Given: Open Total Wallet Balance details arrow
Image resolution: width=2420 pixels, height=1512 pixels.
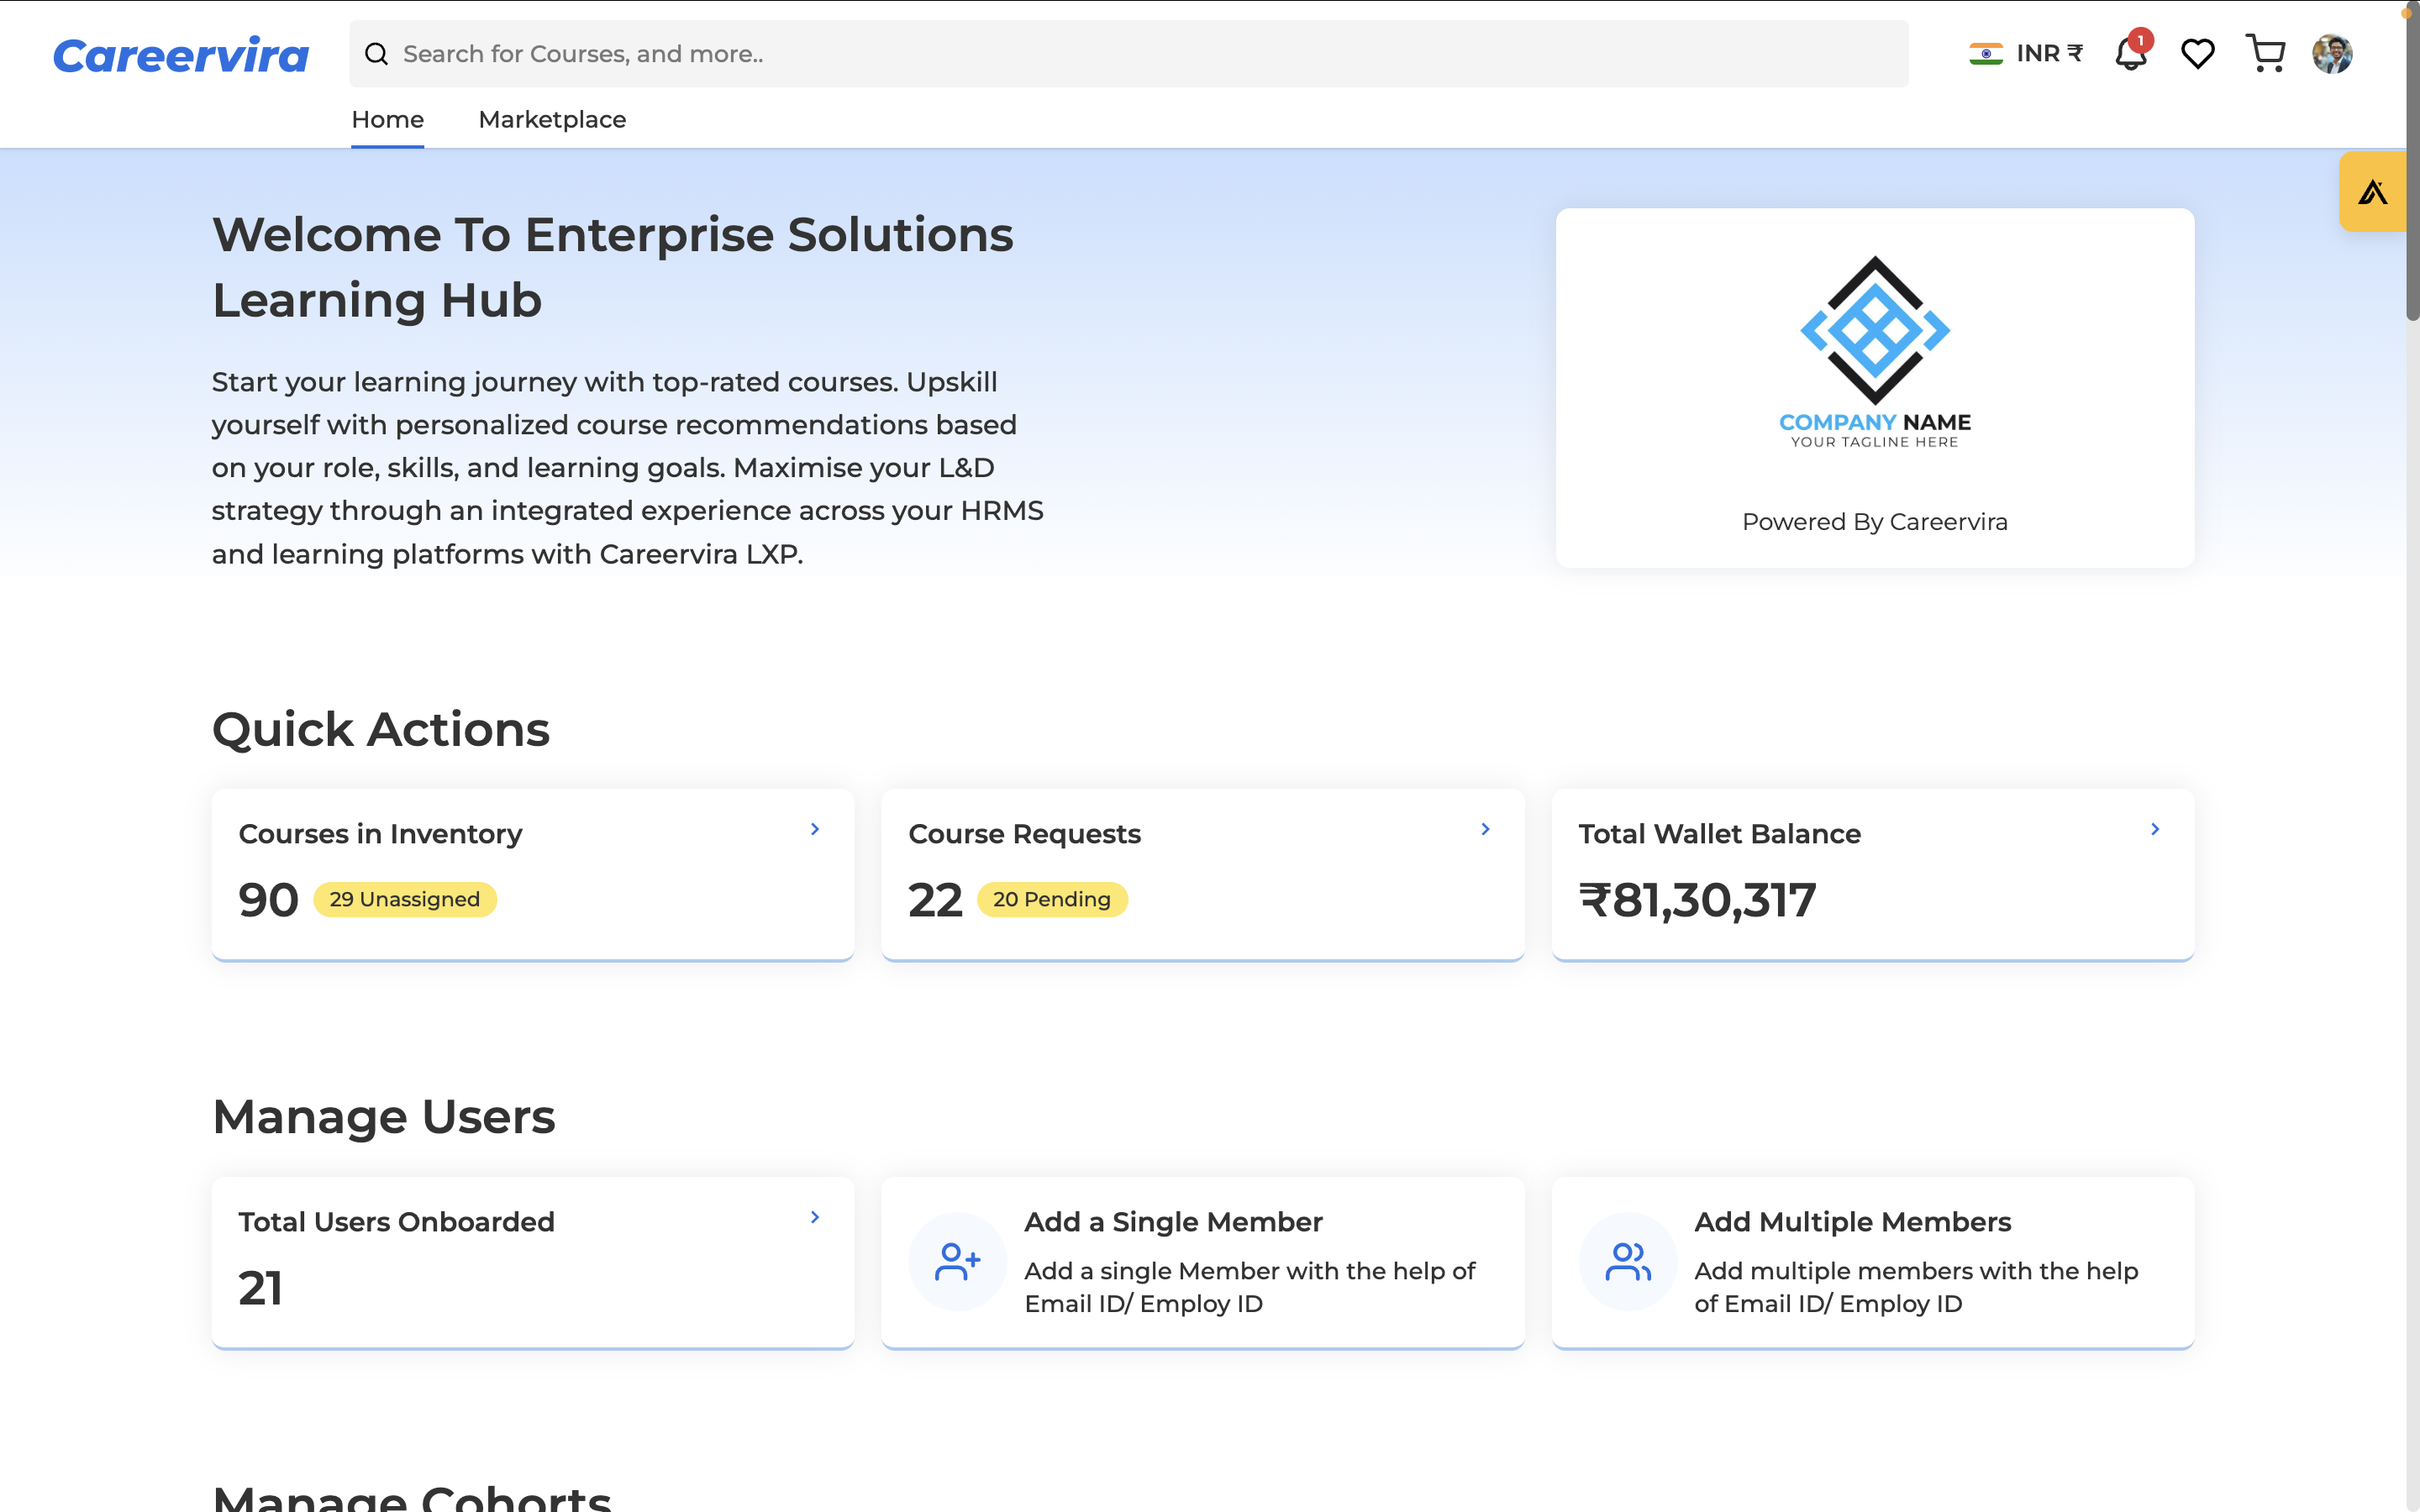Looking at the screenshot, I should coord(2155,828).
